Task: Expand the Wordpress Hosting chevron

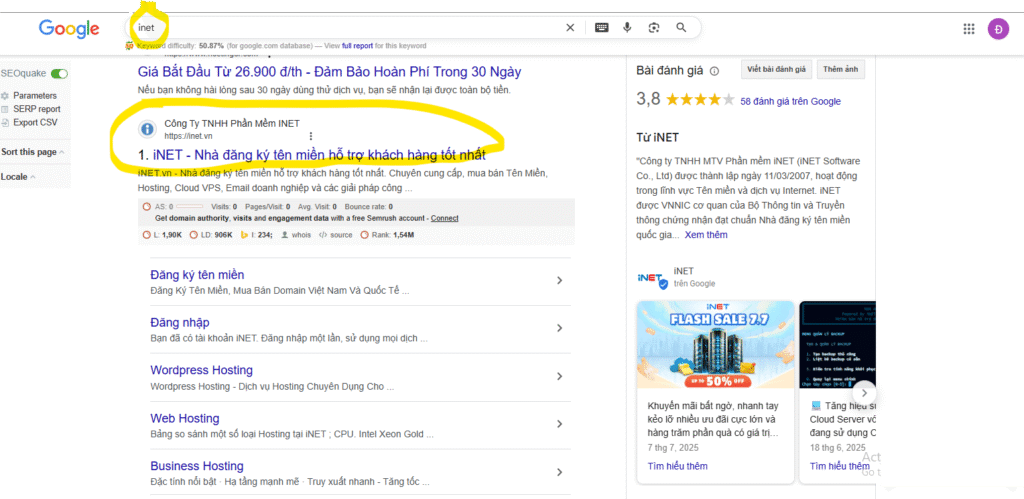Action: [559, 376]
